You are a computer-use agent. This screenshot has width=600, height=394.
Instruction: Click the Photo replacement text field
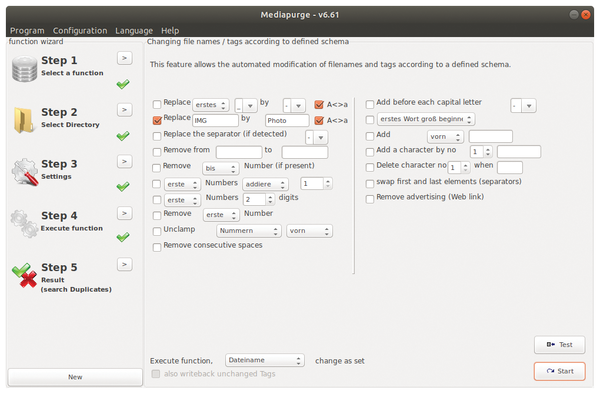[x=287, y=120]
